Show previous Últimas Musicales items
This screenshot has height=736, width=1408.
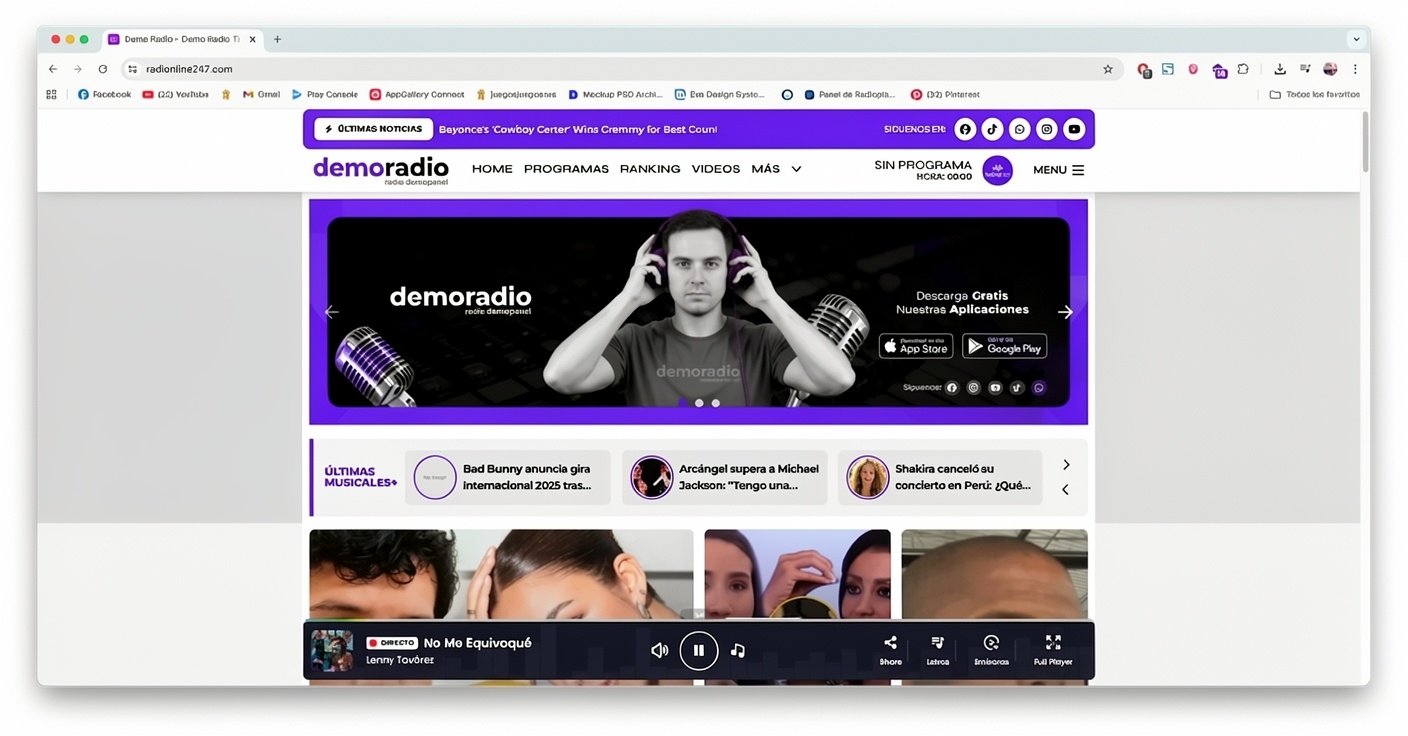pos(1066,490)
